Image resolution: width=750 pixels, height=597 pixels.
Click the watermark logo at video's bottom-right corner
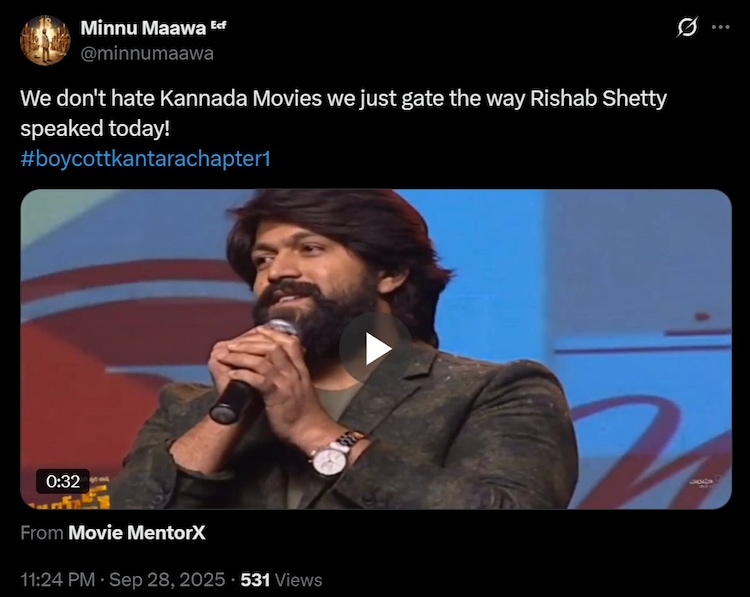click(x=704, y=482)
